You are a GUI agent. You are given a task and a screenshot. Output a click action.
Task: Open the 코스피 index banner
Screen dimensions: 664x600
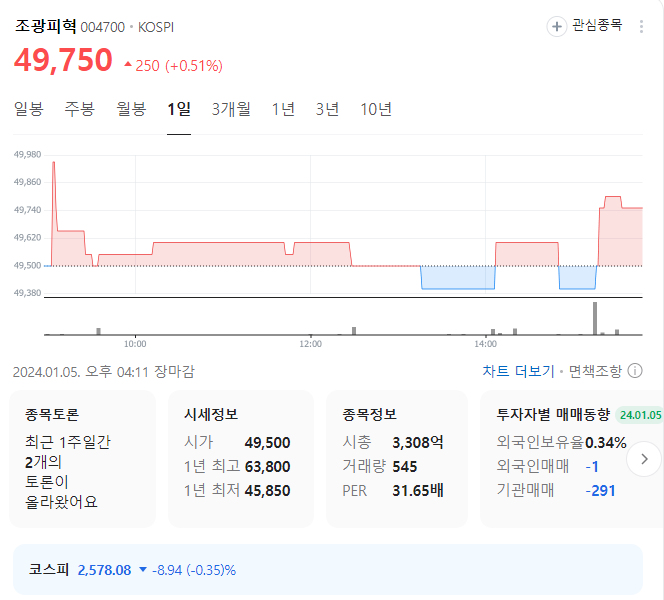328,570
